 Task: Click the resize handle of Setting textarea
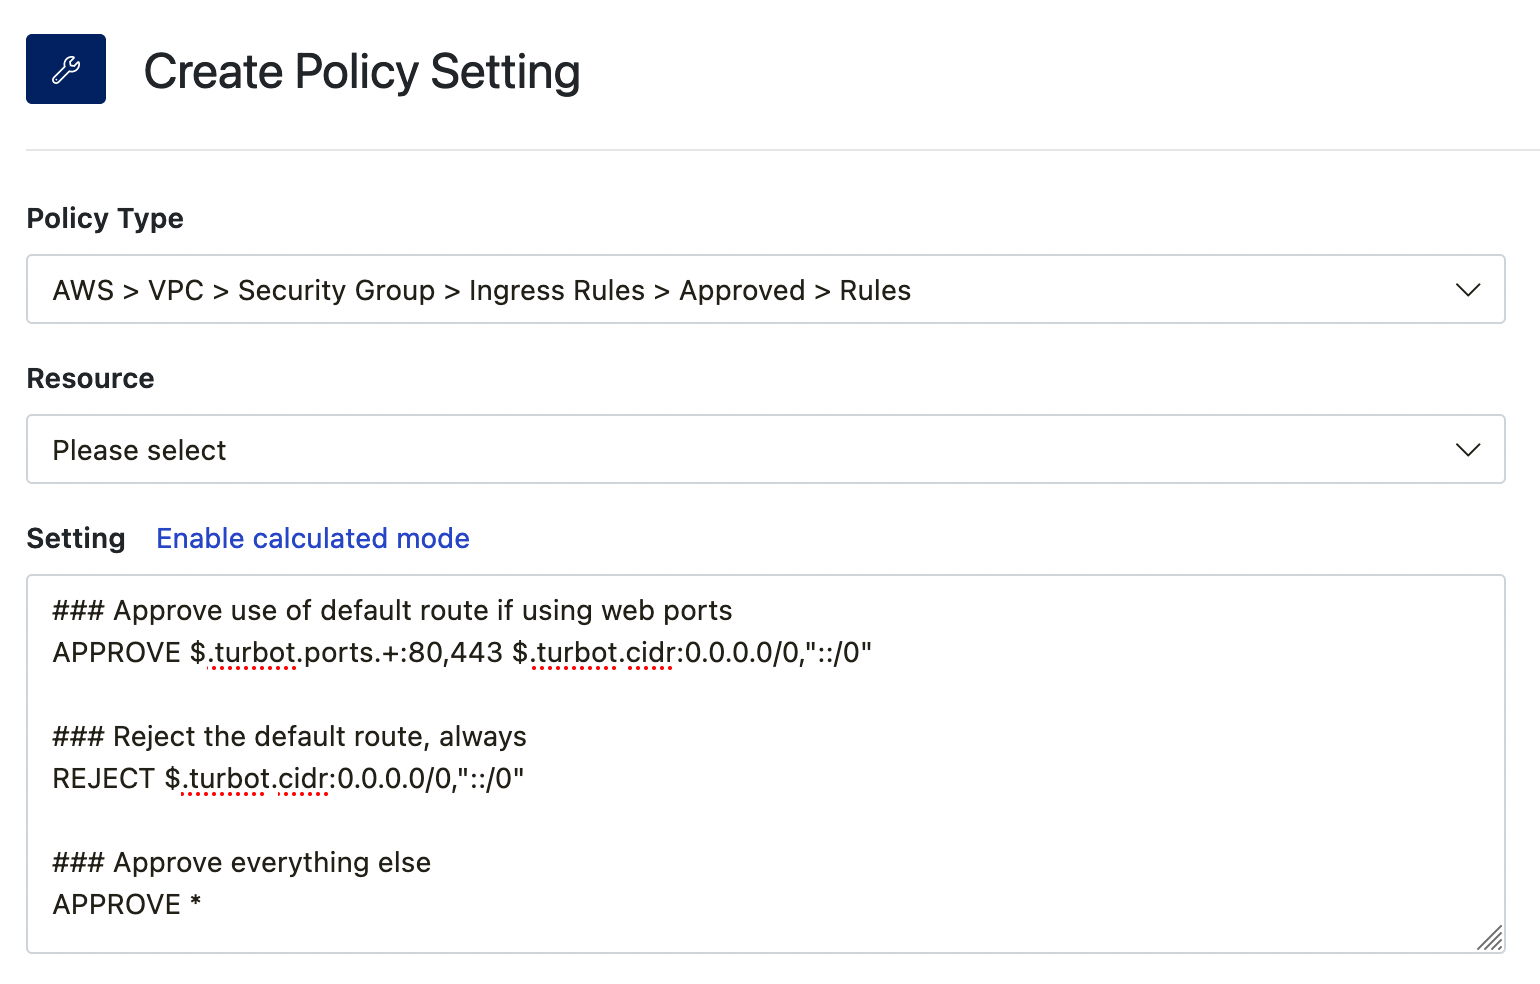[1489, 937]
